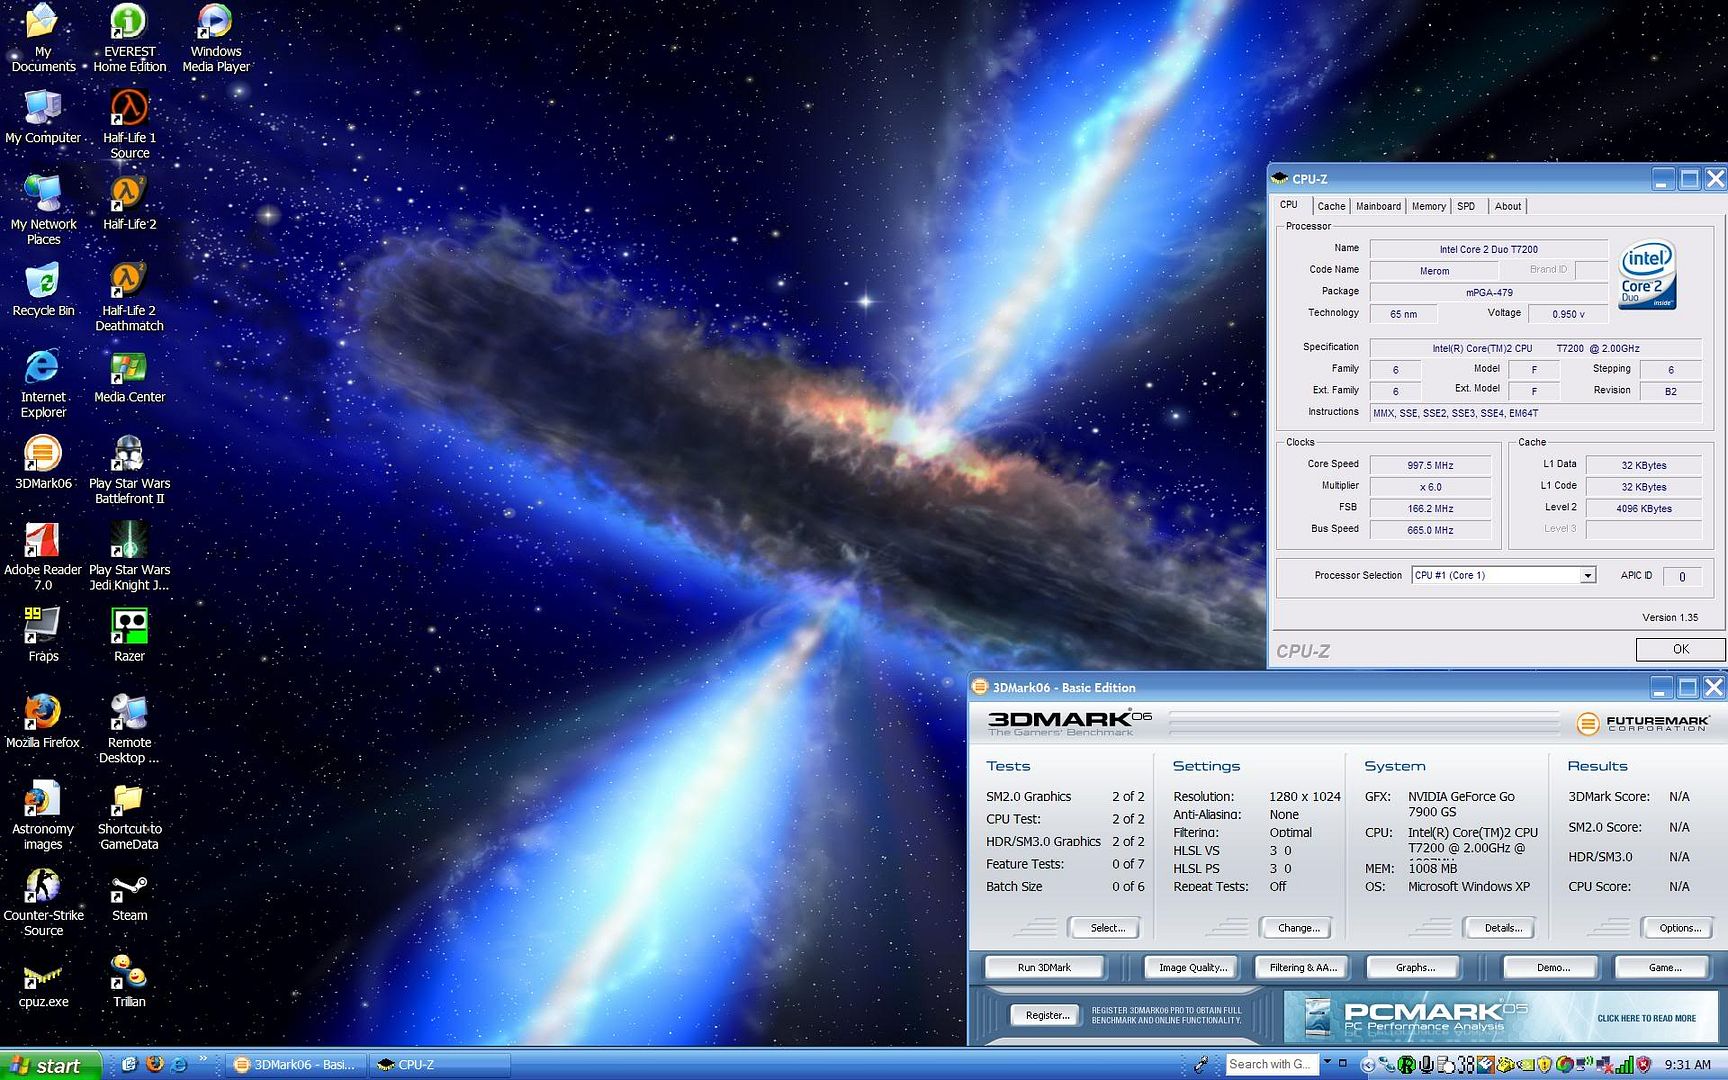Launch Internet Explorer from Quick Launch bar
This screenshot has width=1728, height=1080.
pos(179,1064)
